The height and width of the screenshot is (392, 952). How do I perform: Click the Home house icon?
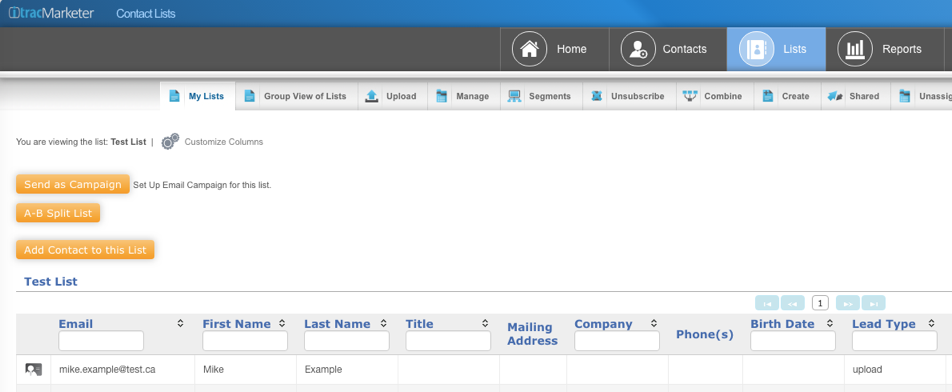pos(529,49)
